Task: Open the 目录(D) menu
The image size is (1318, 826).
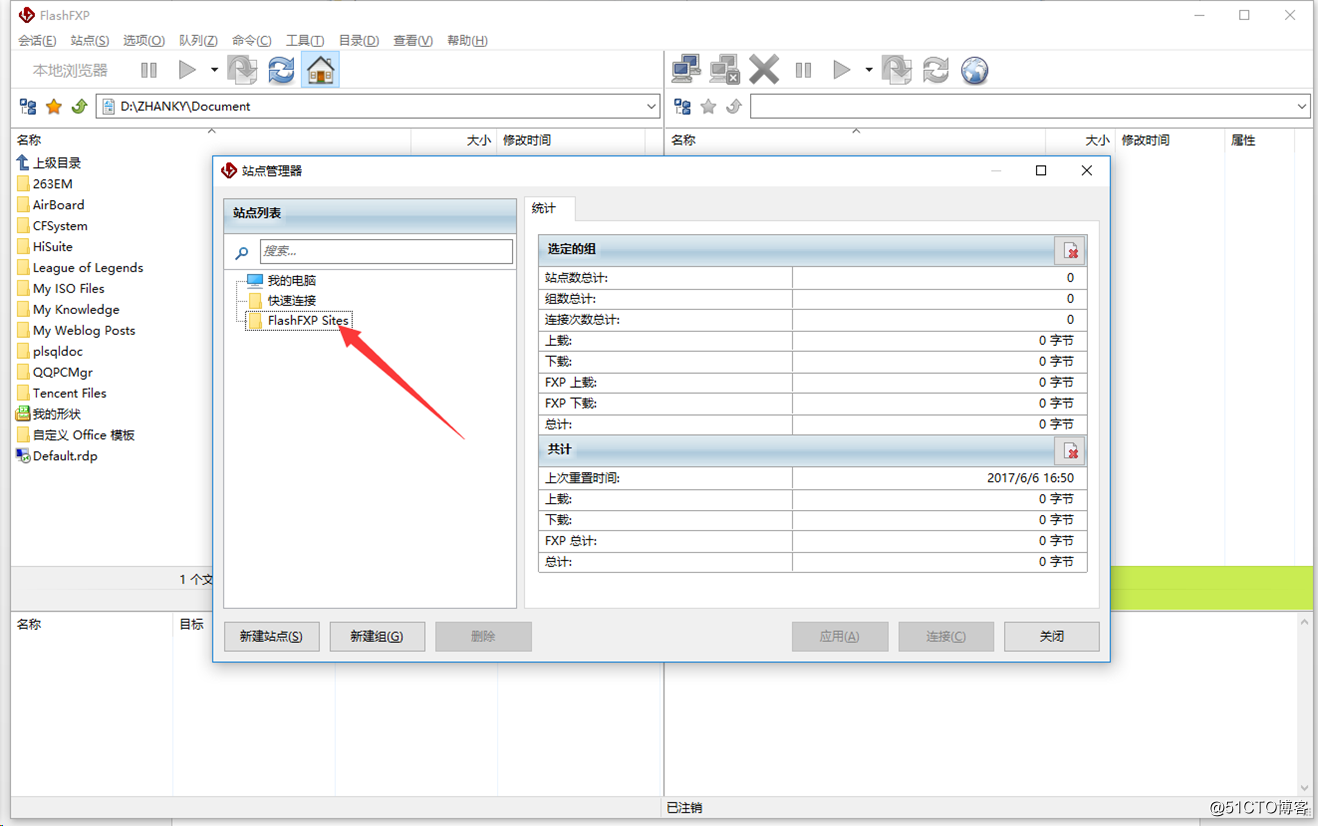Action: (x=359, y=41)
